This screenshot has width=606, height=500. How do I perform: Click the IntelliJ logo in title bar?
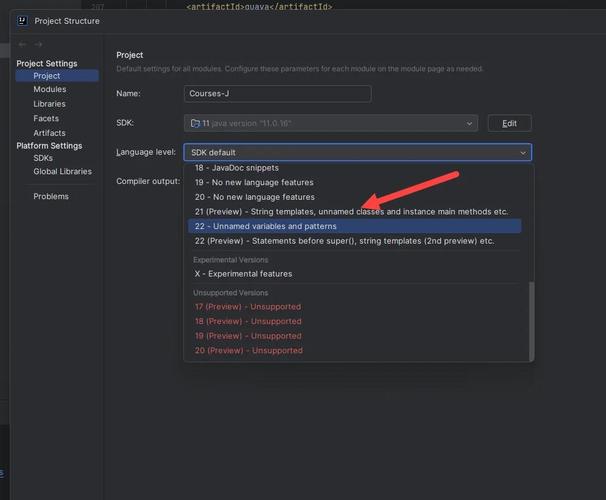22,20
